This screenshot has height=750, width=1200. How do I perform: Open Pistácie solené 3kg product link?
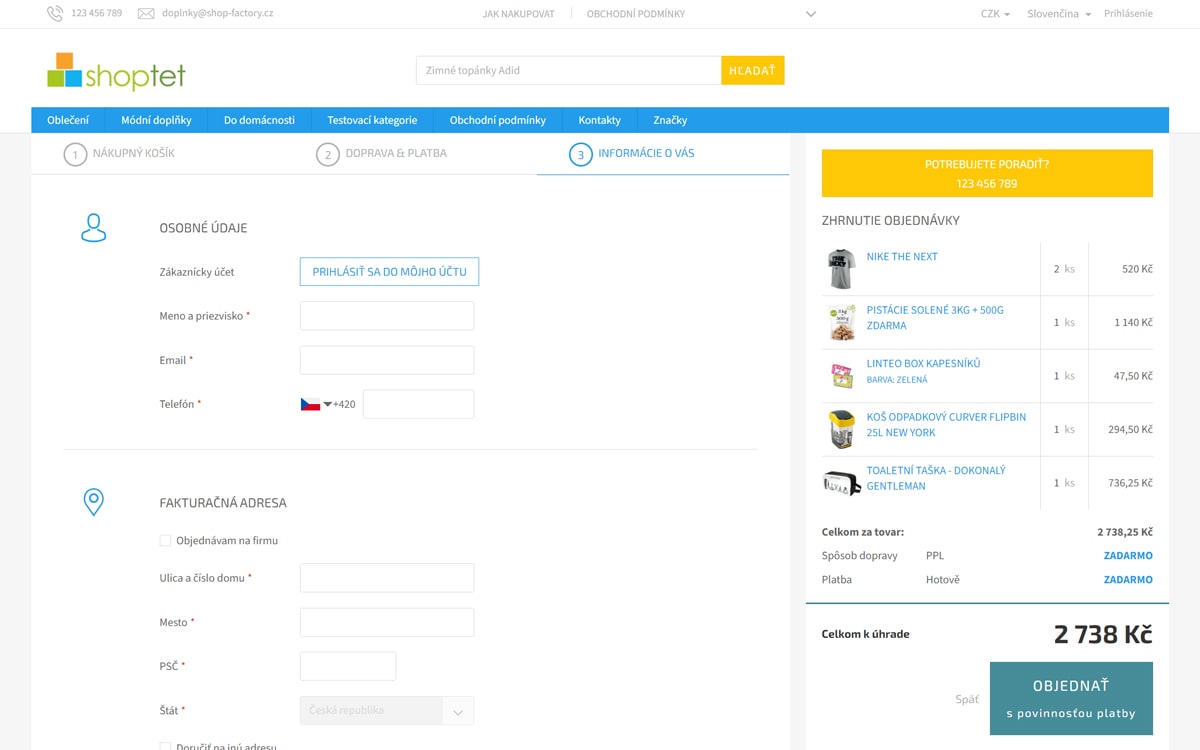[935, 318]
